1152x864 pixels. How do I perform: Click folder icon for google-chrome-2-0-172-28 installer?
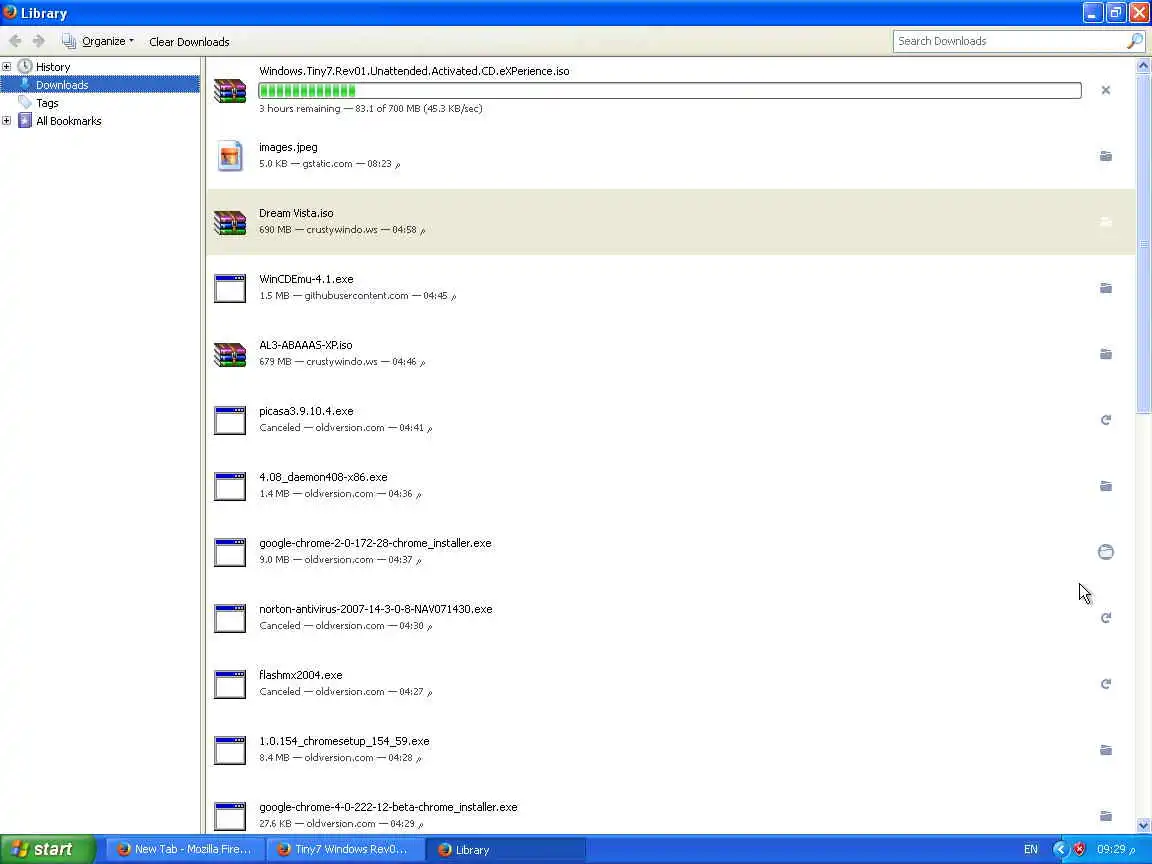[x=1105, y=552]
